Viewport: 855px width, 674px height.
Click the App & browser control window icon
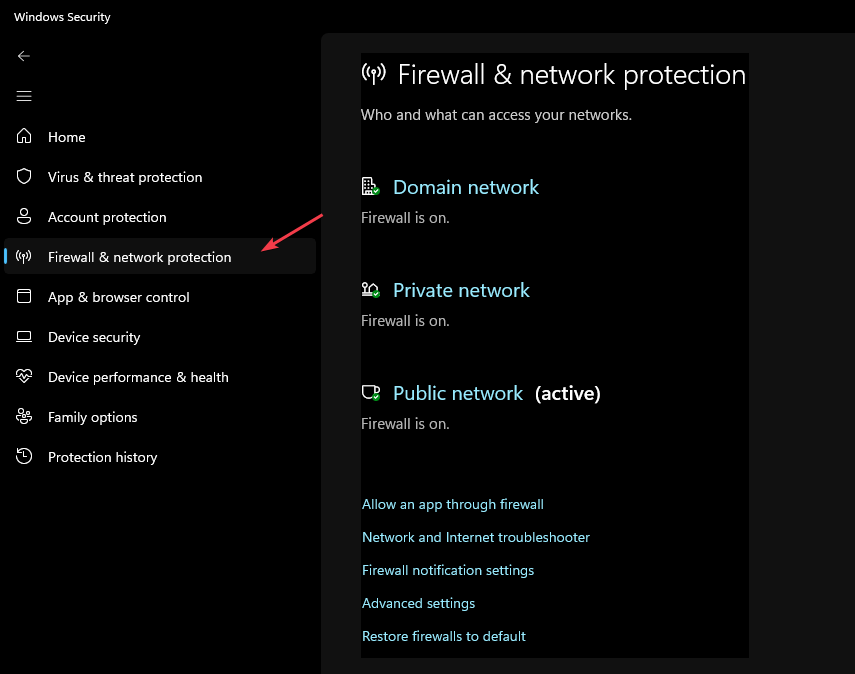coord(24,296)
